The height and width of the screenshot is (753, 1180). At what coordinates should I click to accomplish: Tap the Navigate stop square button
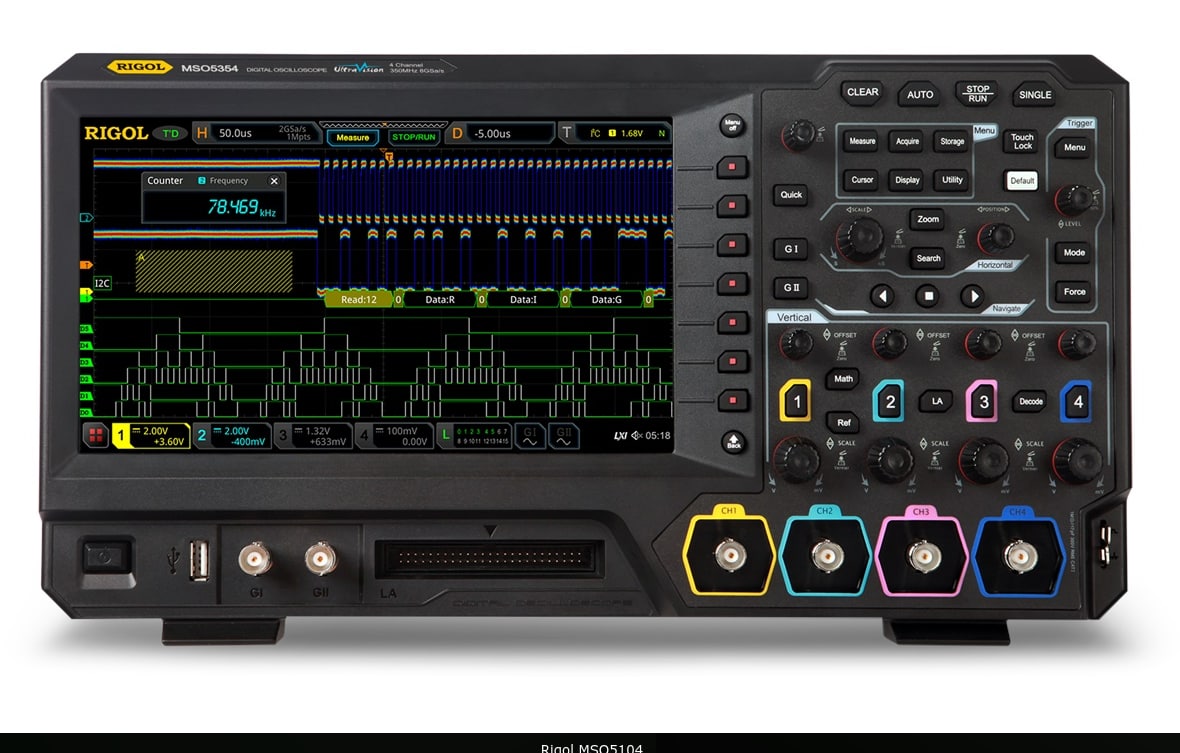928,296
